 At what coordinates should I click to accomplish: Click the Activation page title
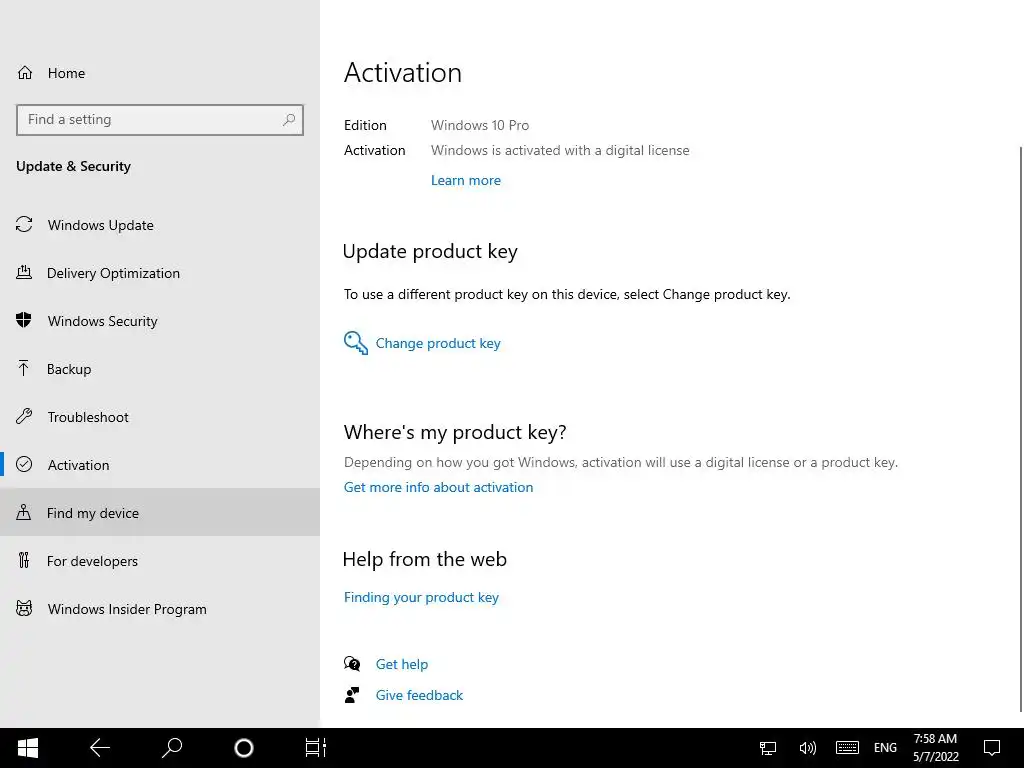[403, 72]
